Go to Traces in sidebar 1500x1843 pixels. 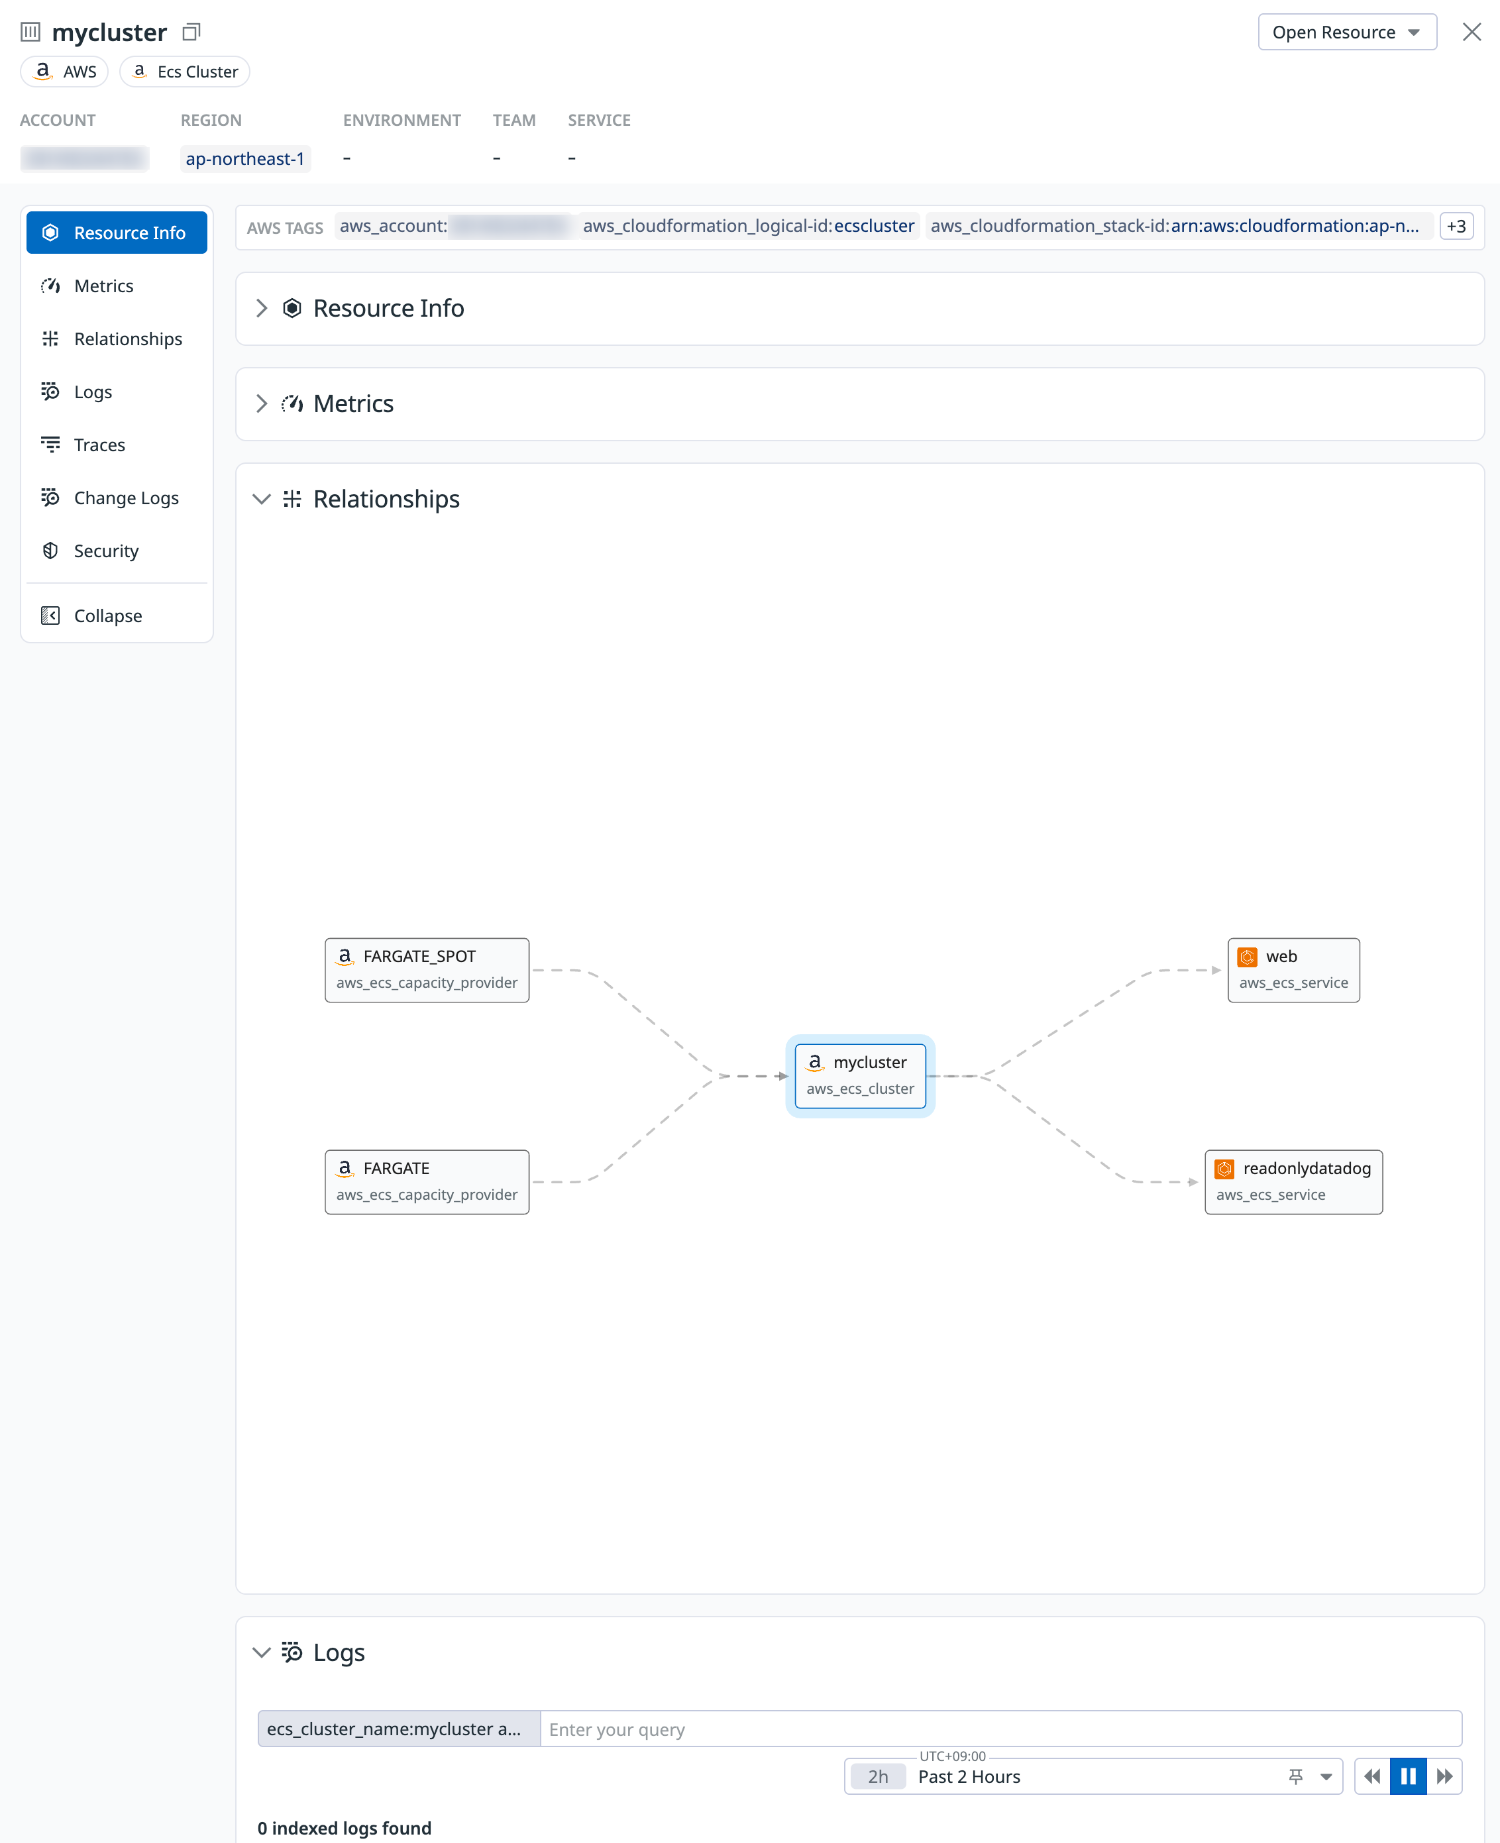click(117, 445)
